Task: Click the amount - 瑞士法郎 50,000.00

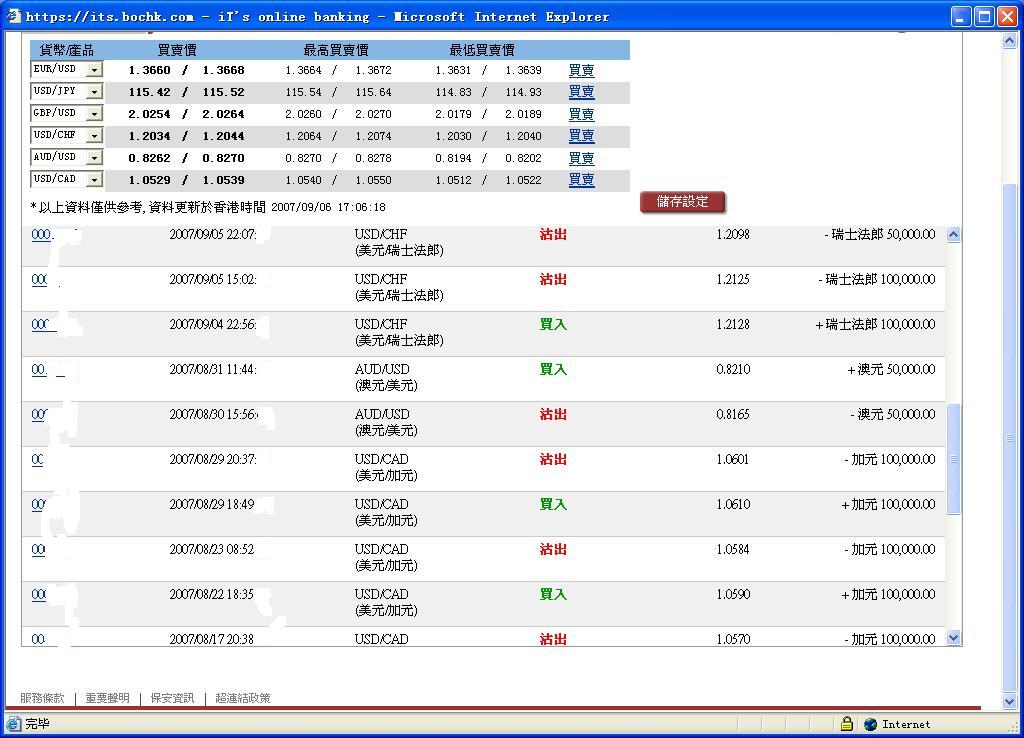Action: tap(880, 234)
